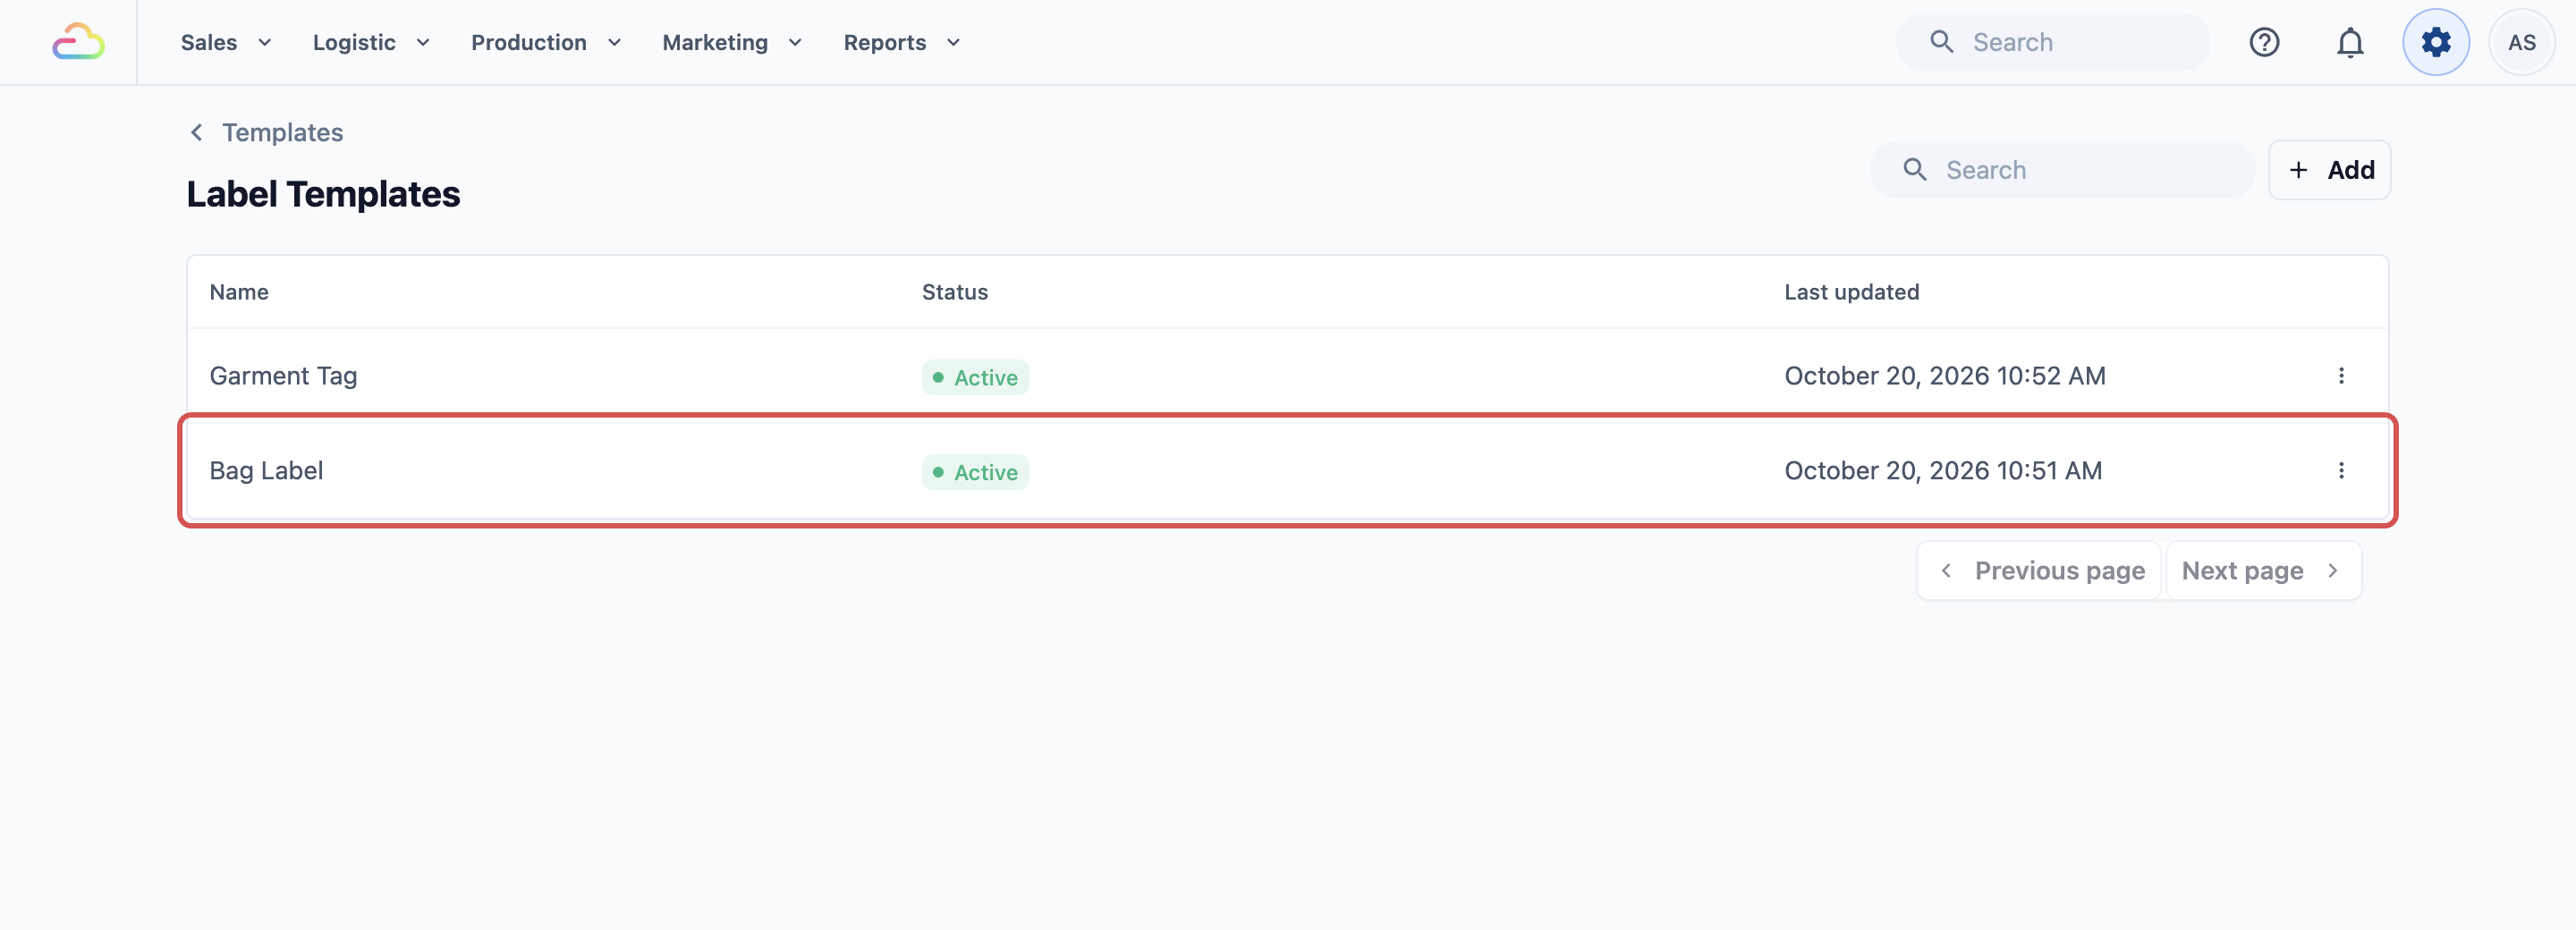The width and height of the screenshot is (2576, 930).
Task: Open the Garment Tag row options menu
Action: [x=2341, y=375]
